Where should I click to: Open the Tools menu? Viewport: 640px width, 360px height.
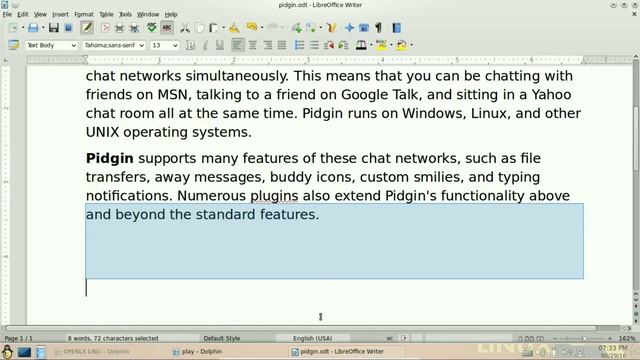coord(125,14)
